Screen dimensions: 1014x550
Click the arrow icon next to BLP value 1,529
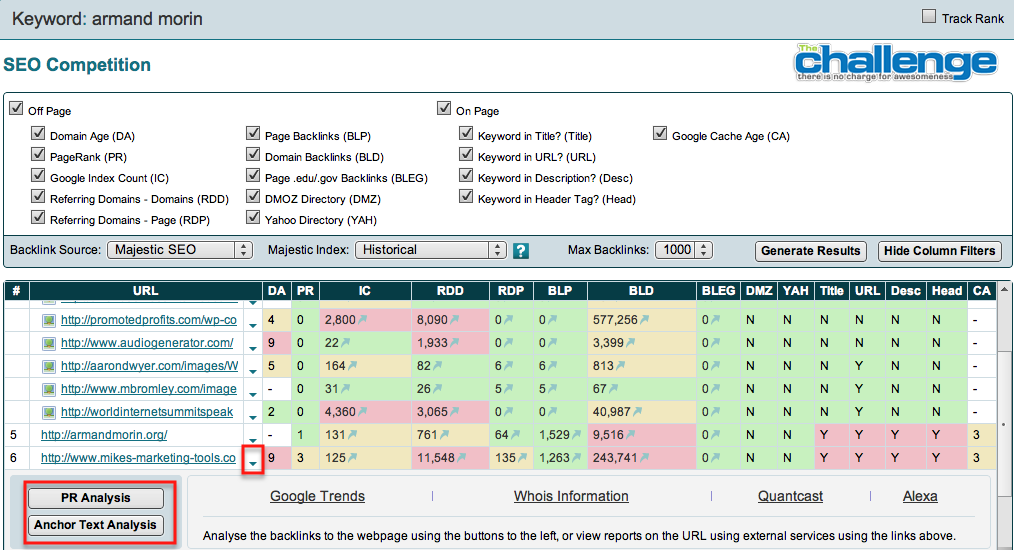coord(576,435)
